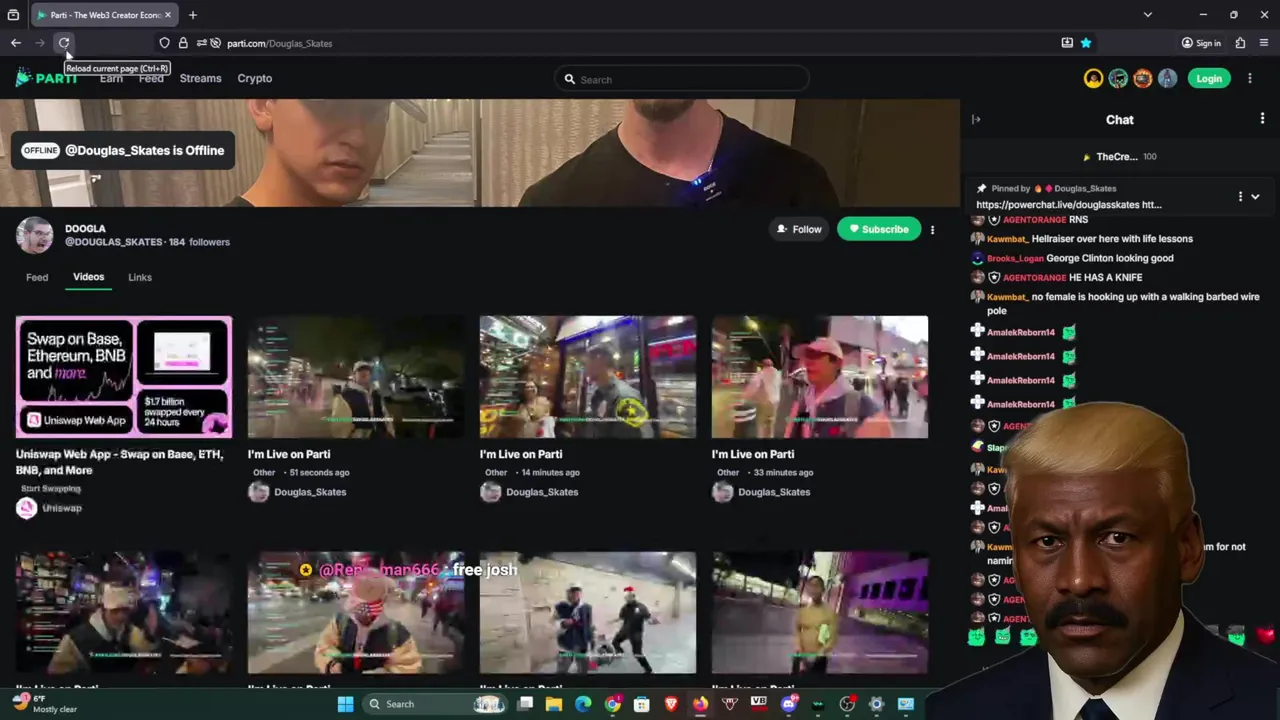This screenshot has width=1280, height=720.
Task: Click the green-ringed avatar in the header
Action: click(x=1118, y=79)
